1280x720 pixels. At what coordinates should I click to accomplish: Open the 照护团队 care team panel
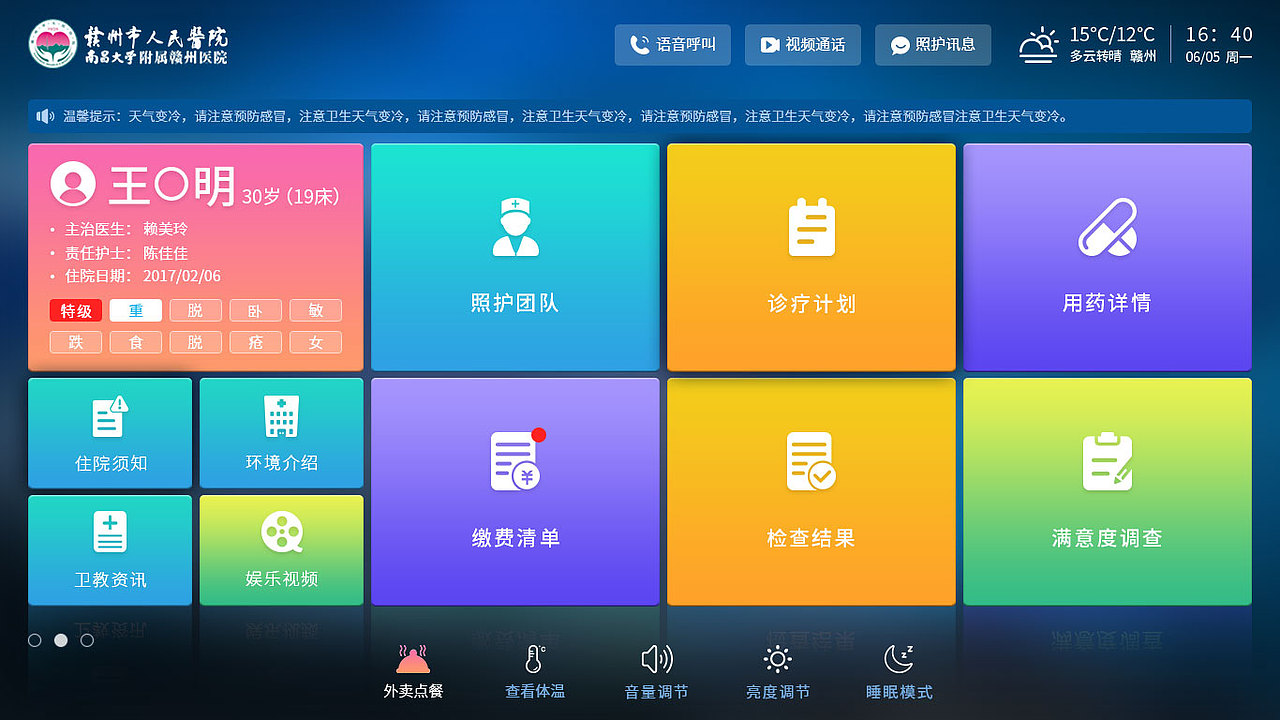click(x=514, y=257)
